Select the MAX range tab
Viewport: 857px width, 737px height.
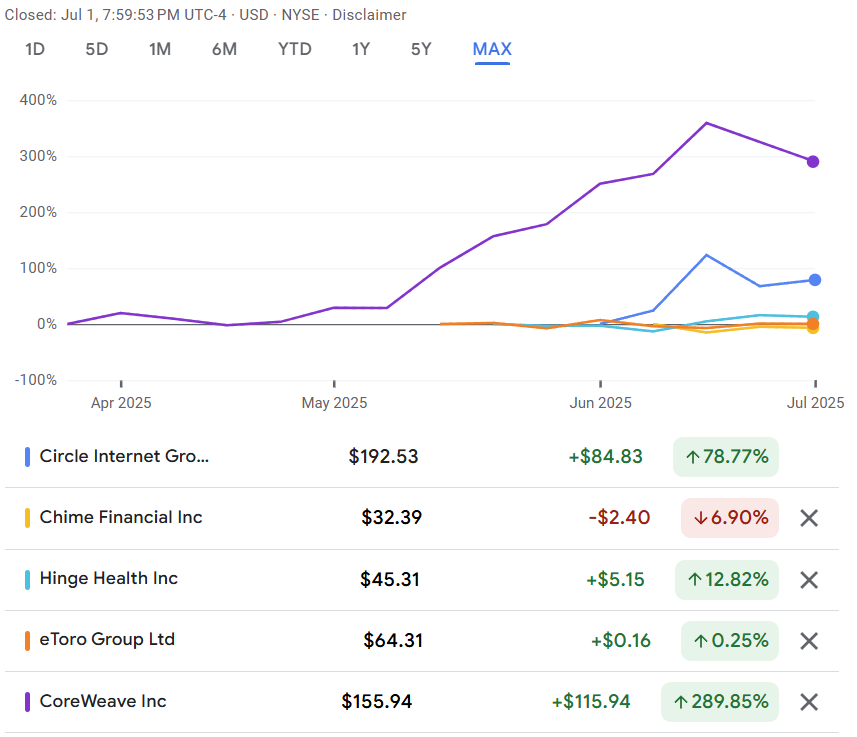tap(492, 49)
